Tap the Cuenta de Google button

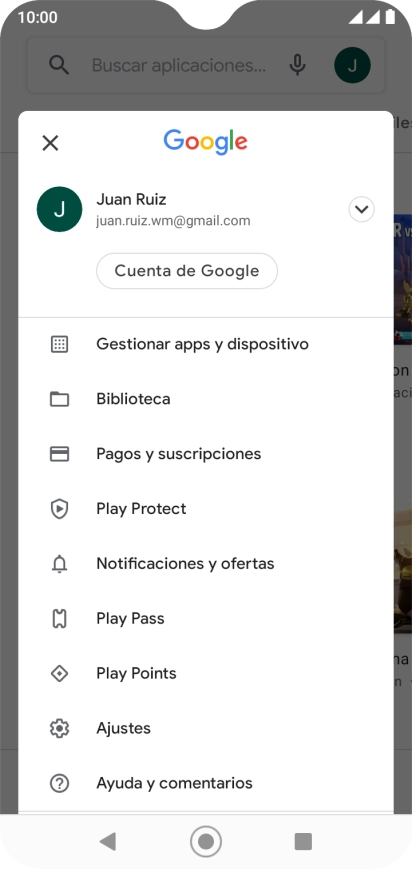tap(187, 271)
